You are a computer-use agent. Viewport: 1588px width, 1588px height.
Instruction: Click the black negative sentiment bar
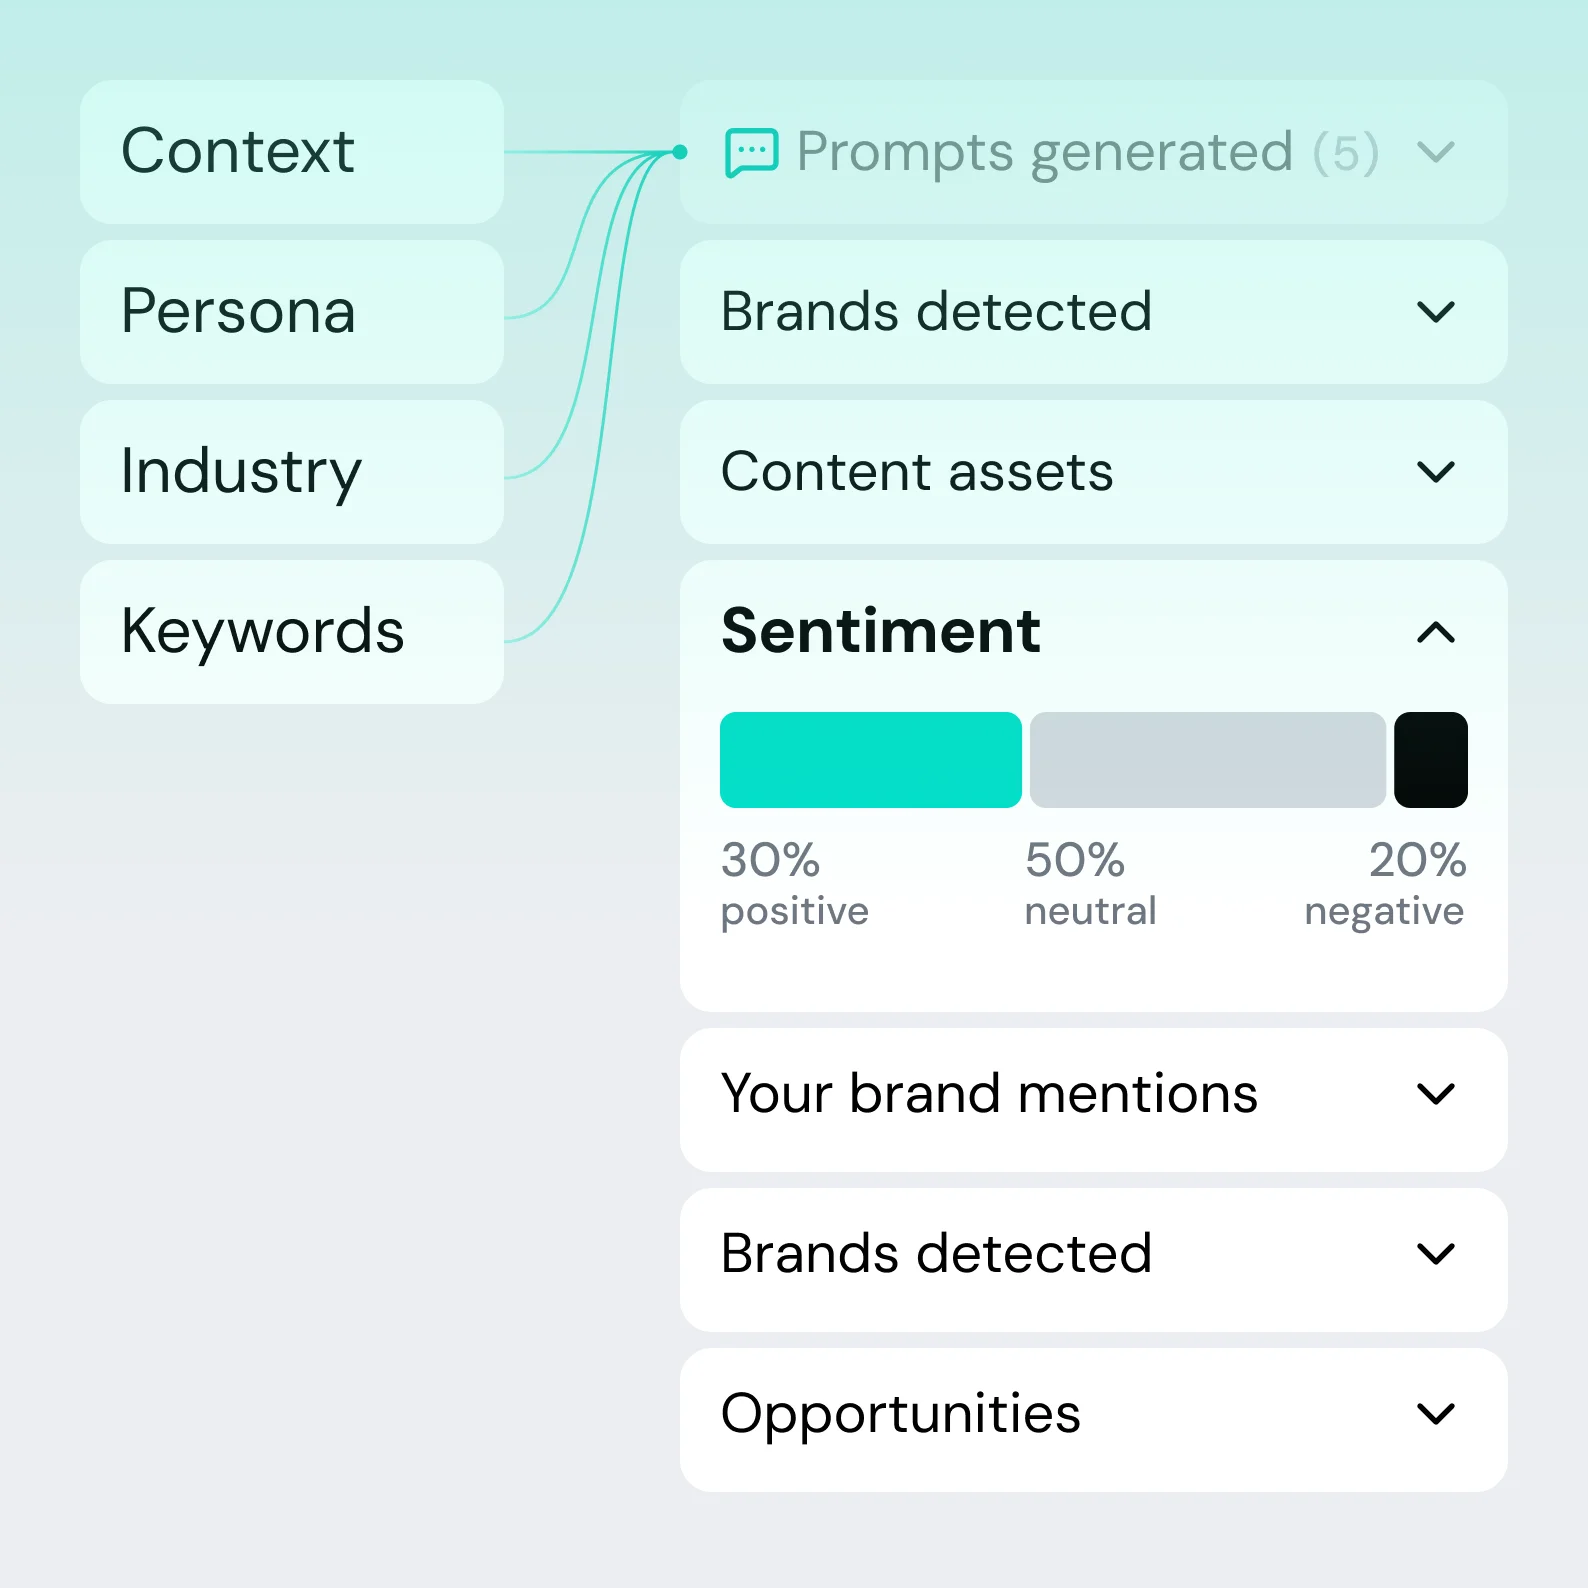(1430, 760)
